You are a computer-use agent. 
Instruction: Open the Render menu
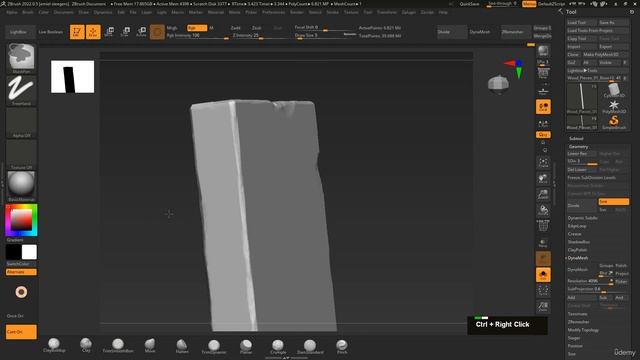297,12
